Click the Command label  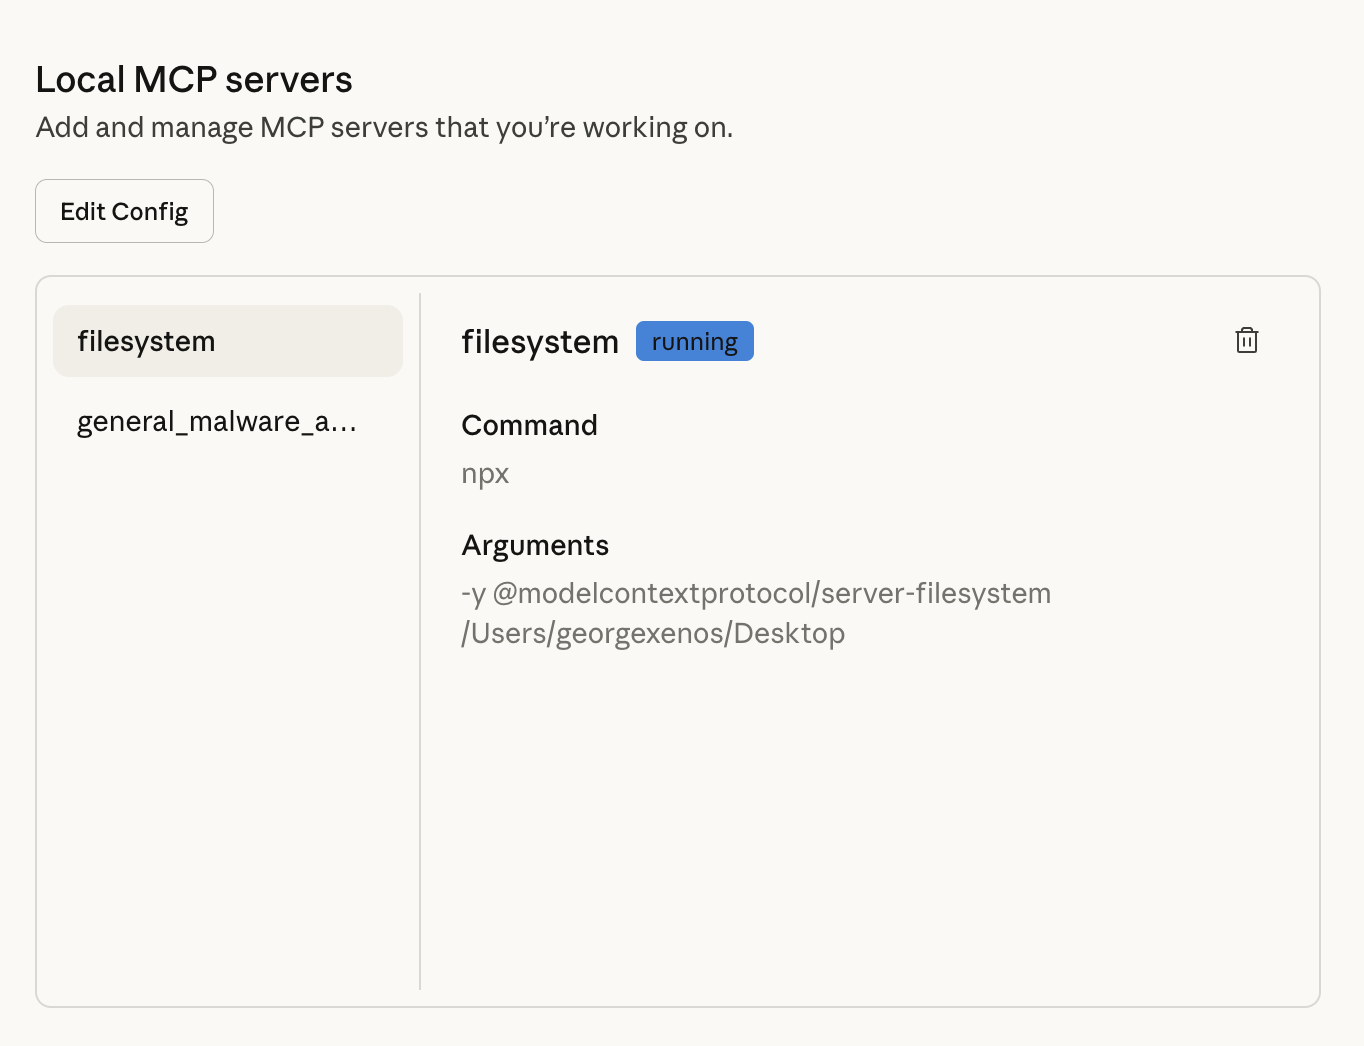point(529,425)
